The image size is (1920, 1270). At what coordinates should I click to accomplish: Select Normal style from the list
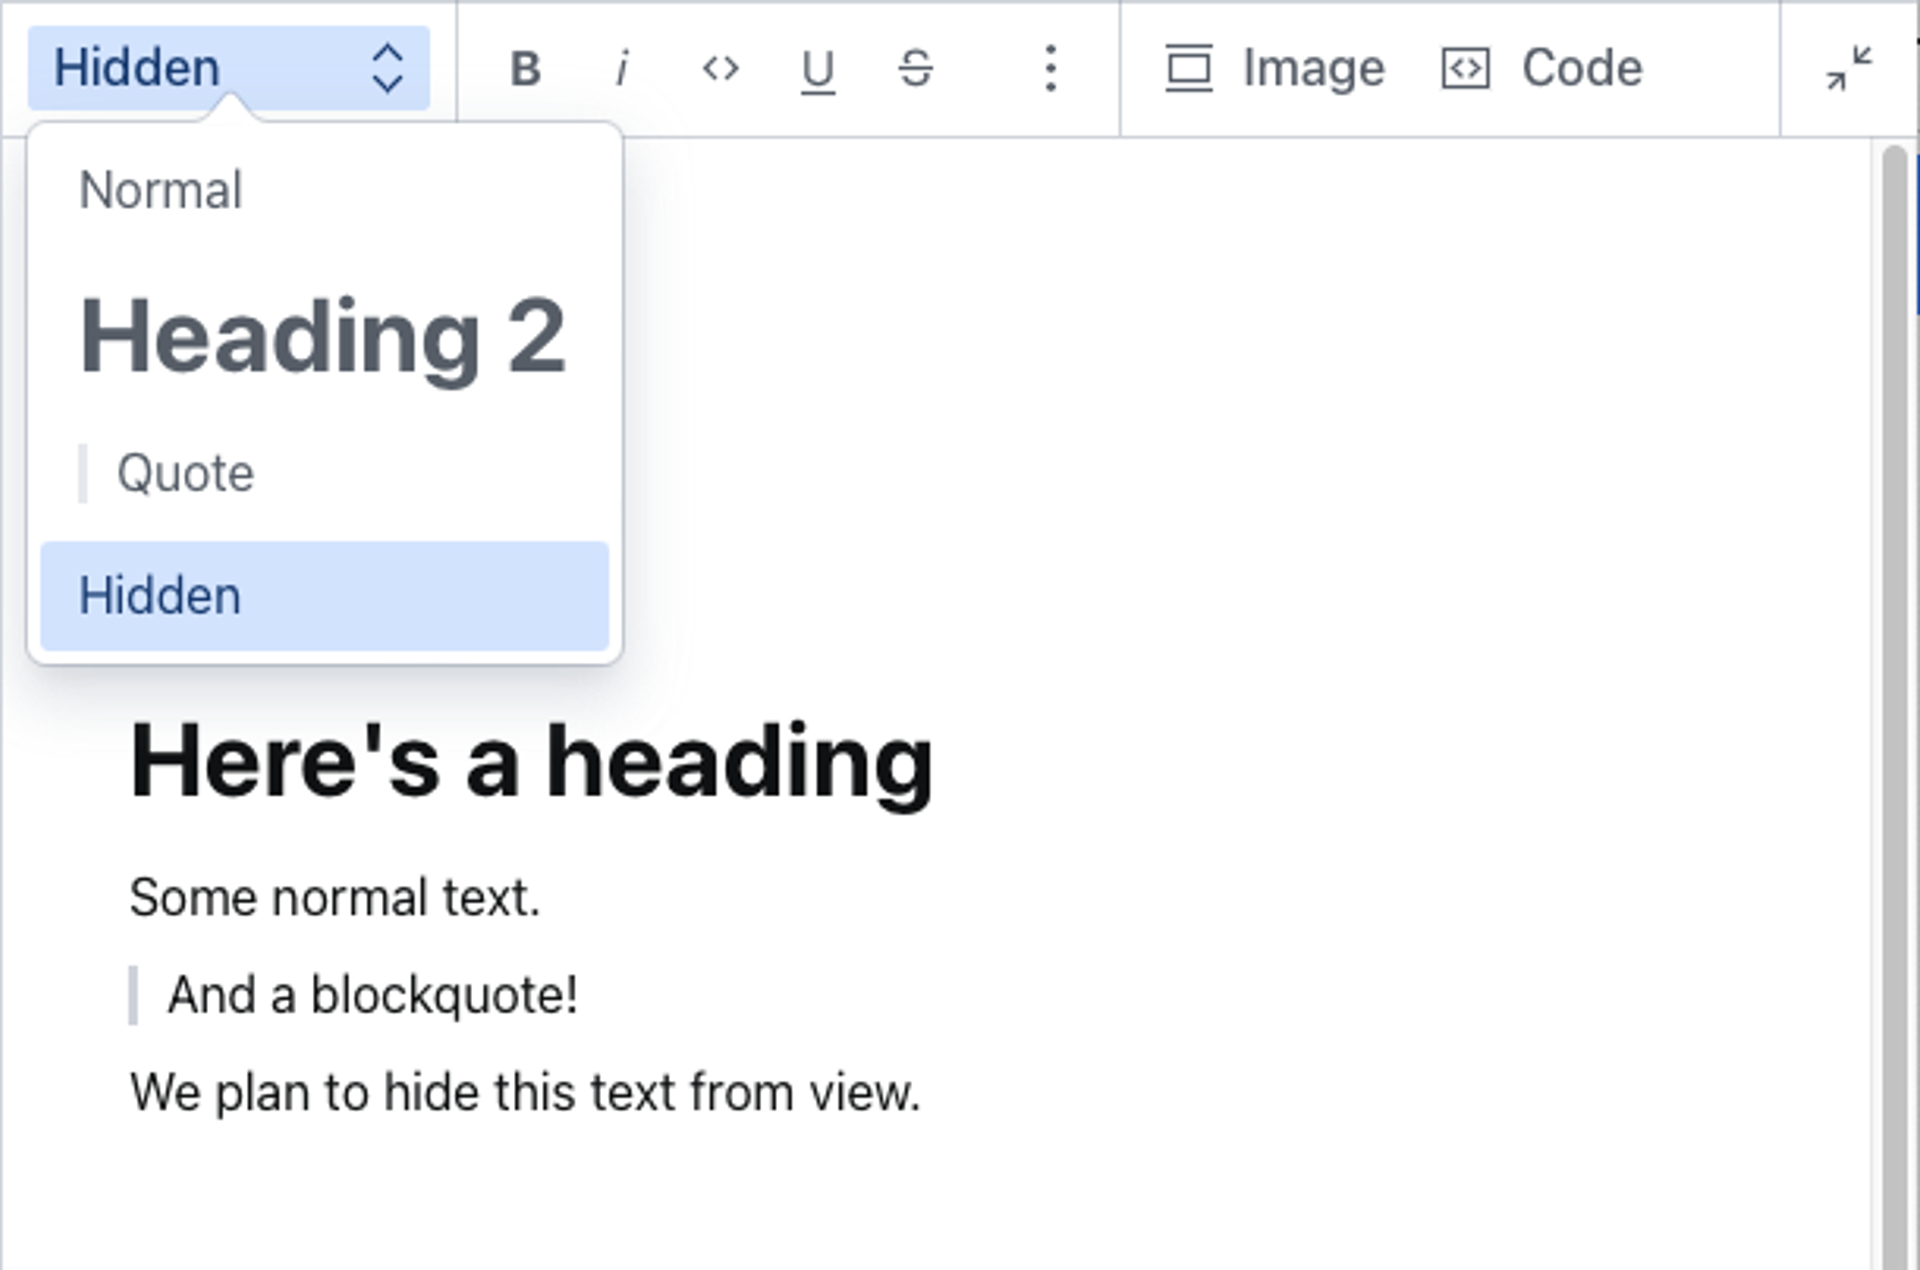coord(161,190)
